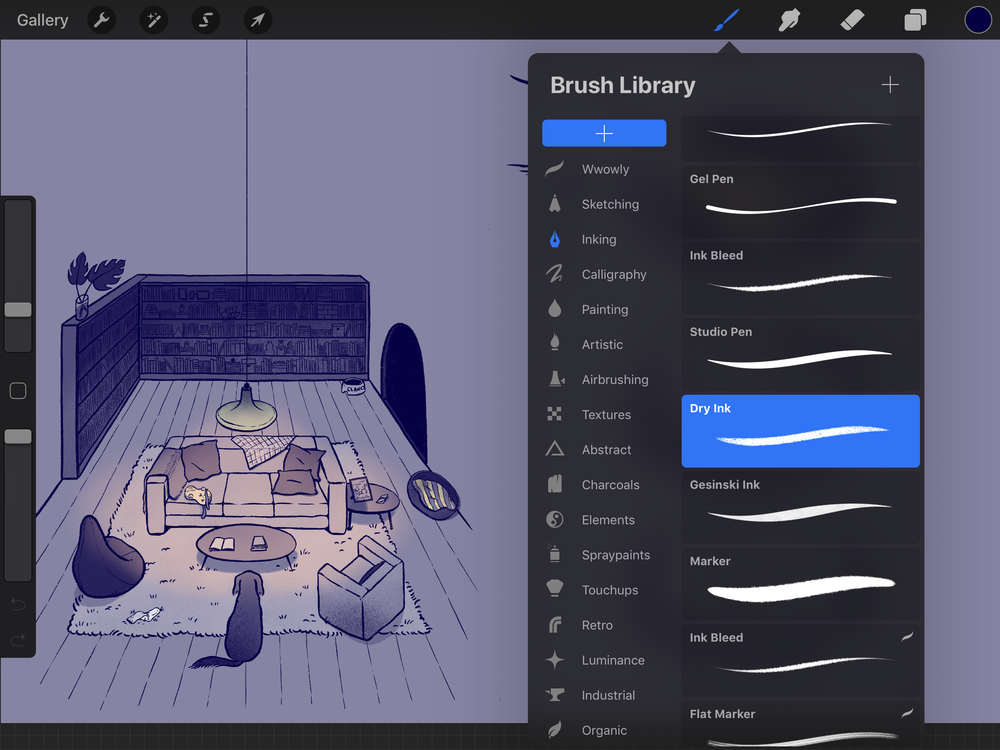The image size is (1000, 750).
Task: Tap the 'Spraypaints' label text
Action: [615, 555]
